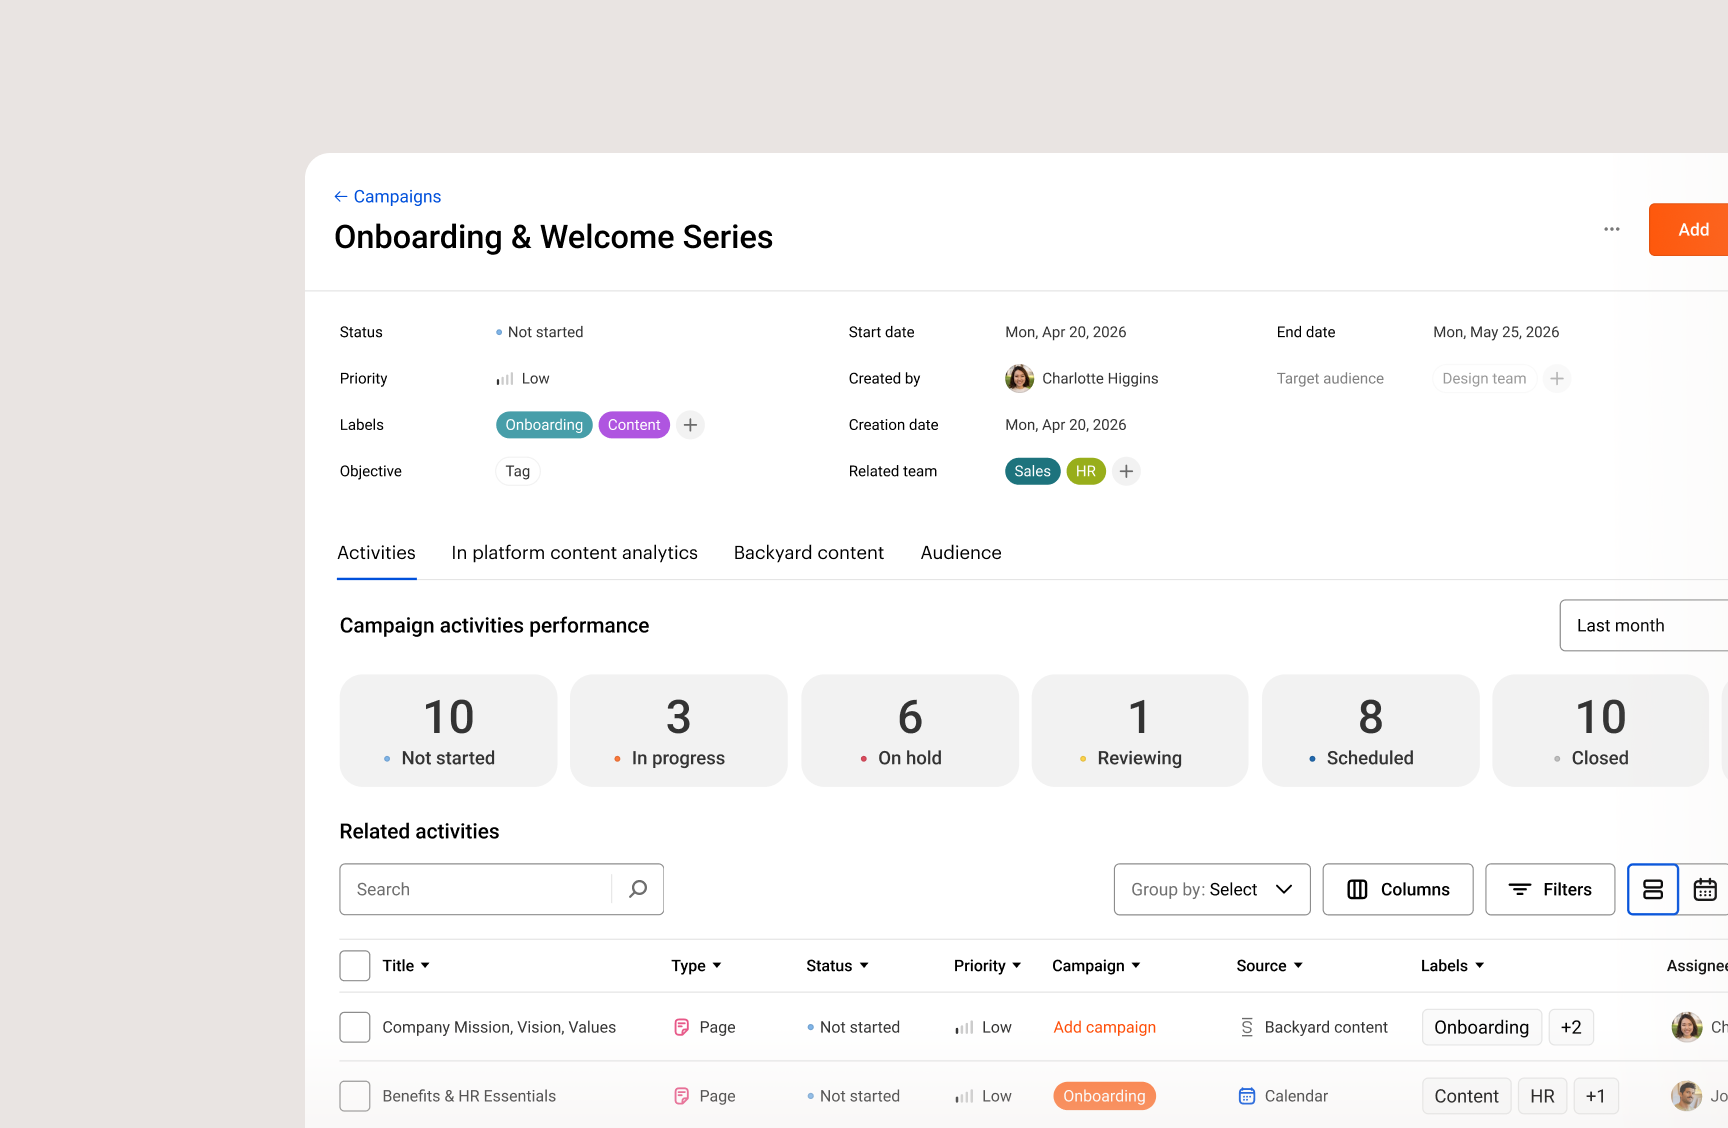Click inside the Search activities field

click(x=470, y=889)
